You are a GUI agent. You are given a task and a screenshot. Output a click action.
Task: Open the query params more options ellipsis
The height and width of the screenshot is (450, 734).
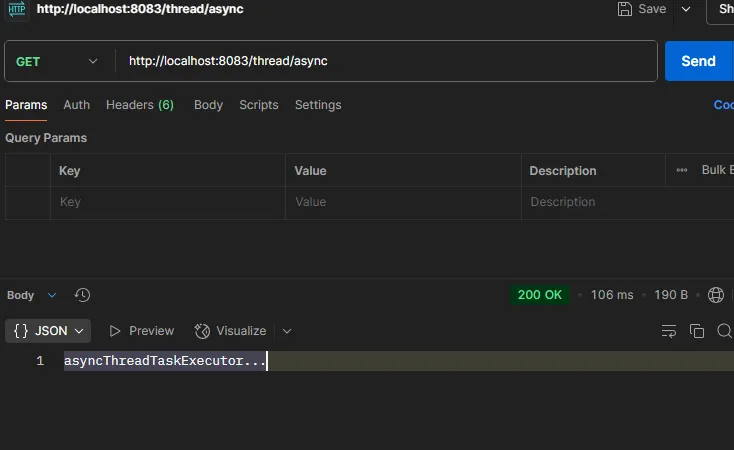pos(682,170)
